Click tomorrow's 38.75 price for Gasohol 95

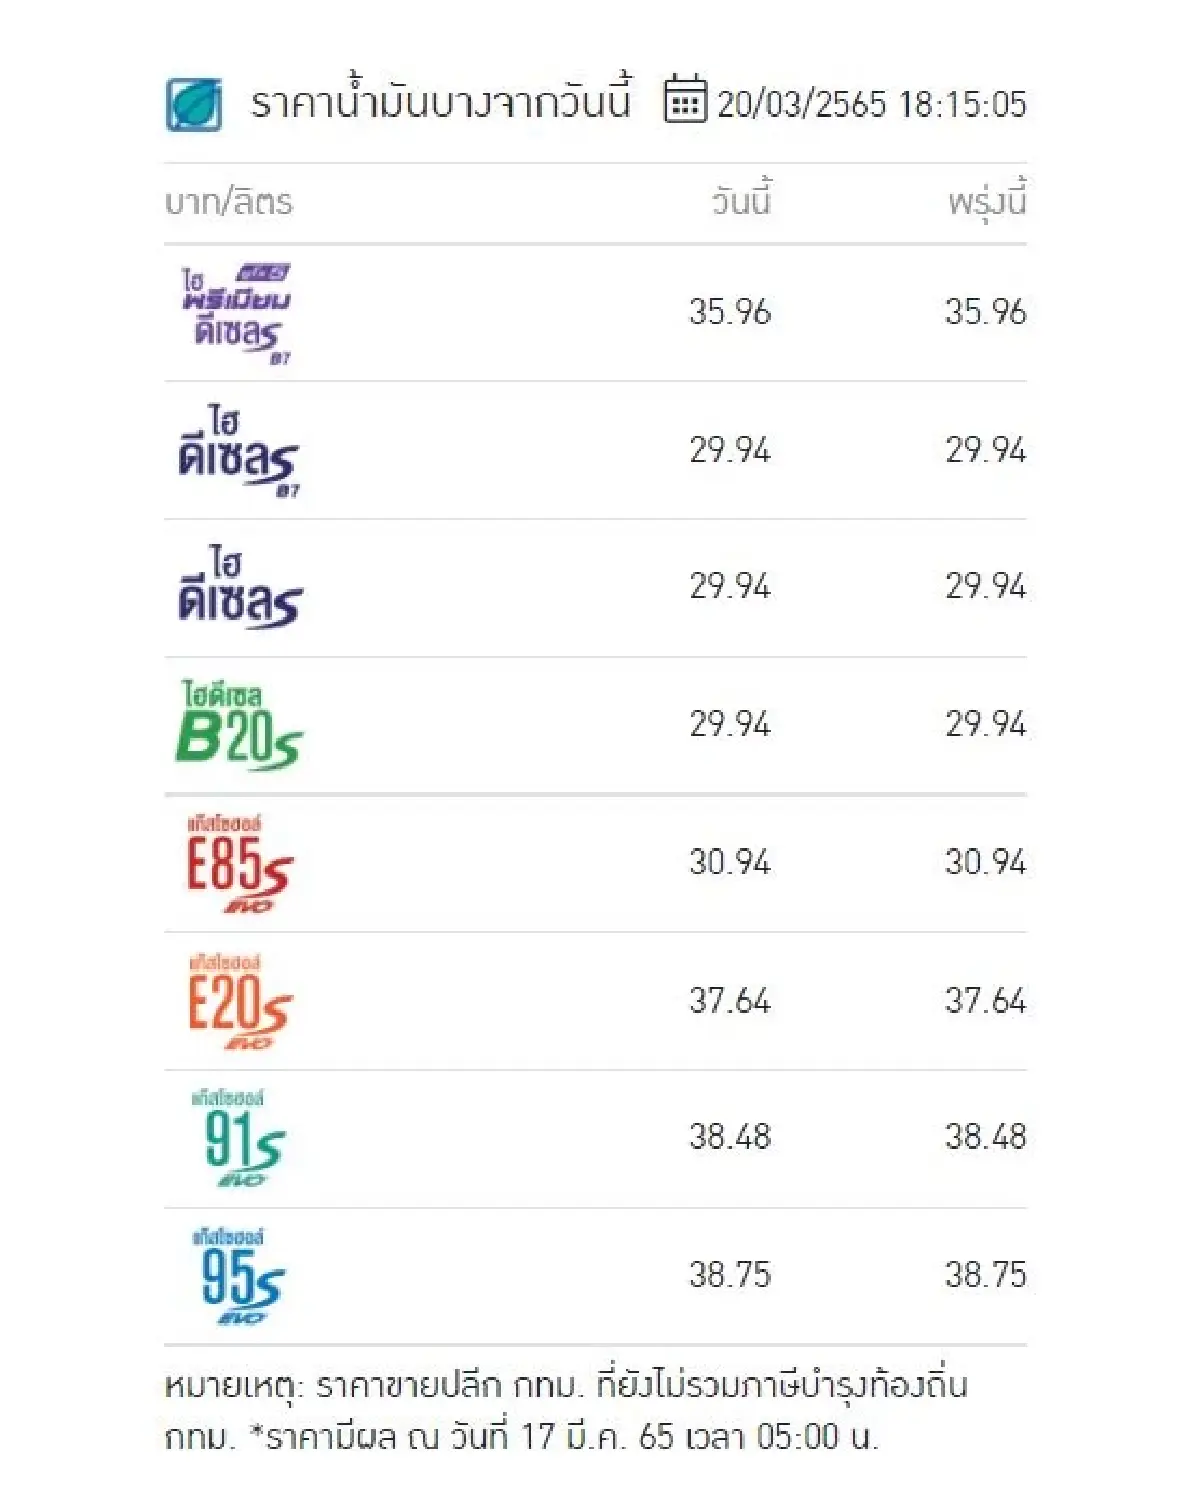(985, 1275)
